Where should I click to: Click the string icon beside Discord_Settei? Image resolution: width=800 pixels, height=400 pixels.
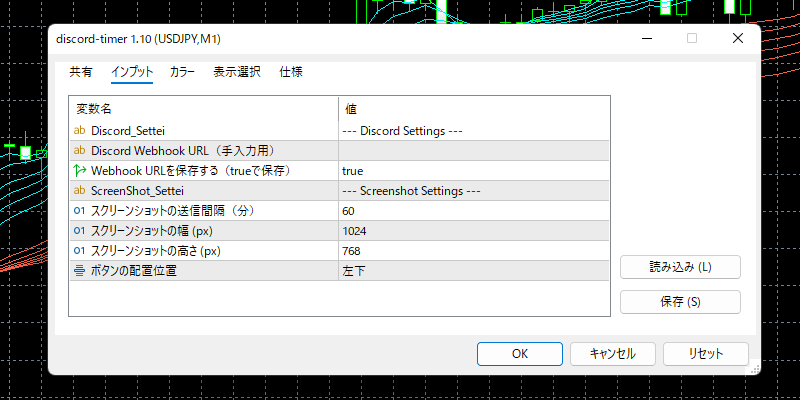click(80, 130)
